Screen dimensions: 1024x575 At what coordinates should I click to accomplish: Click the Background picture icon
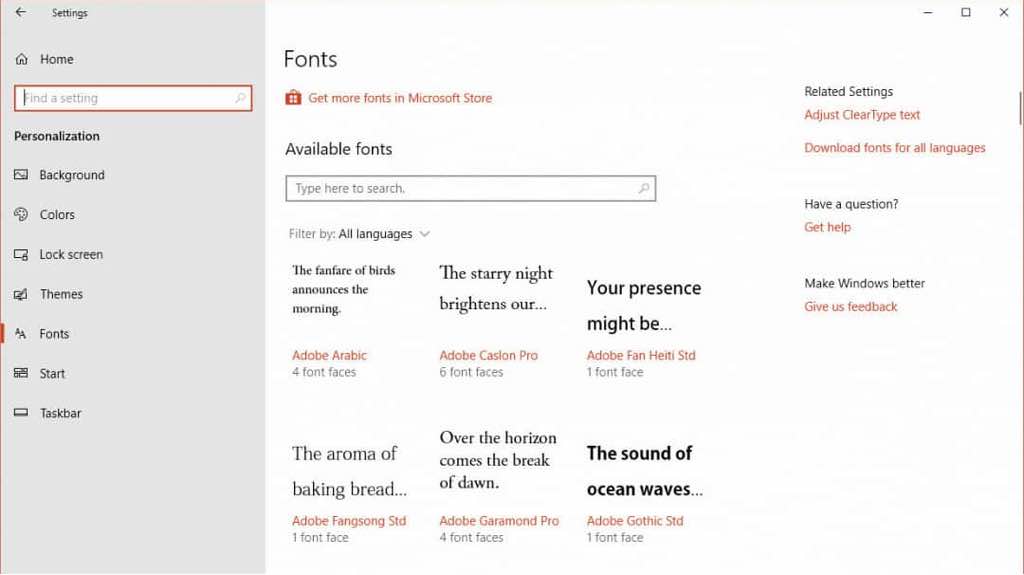pos(21,174)
